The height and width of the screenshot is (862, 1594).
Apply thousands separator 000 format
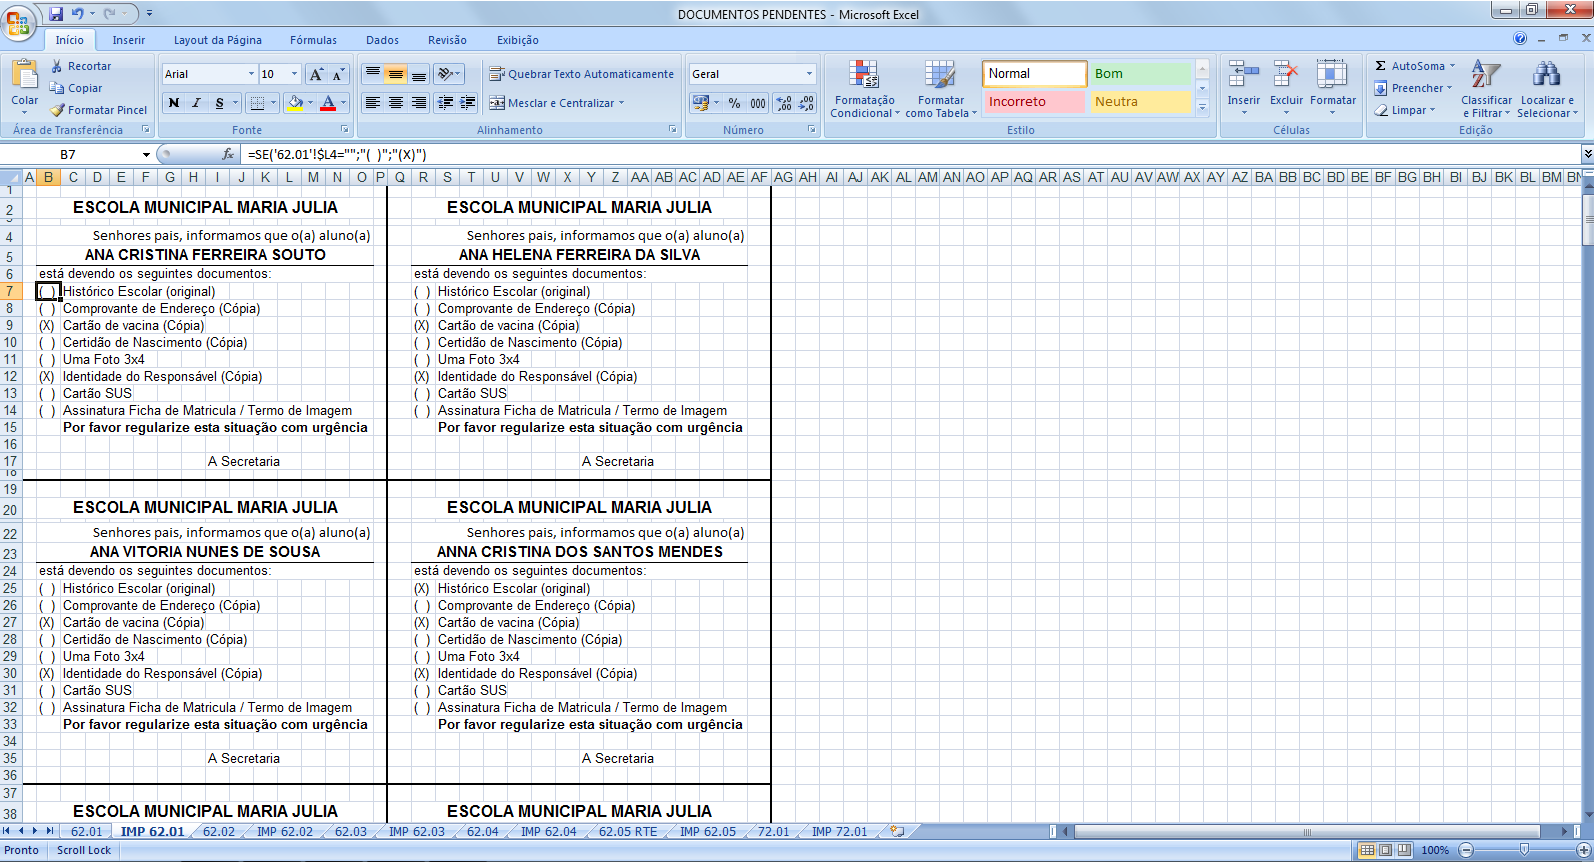coord(758,103)
